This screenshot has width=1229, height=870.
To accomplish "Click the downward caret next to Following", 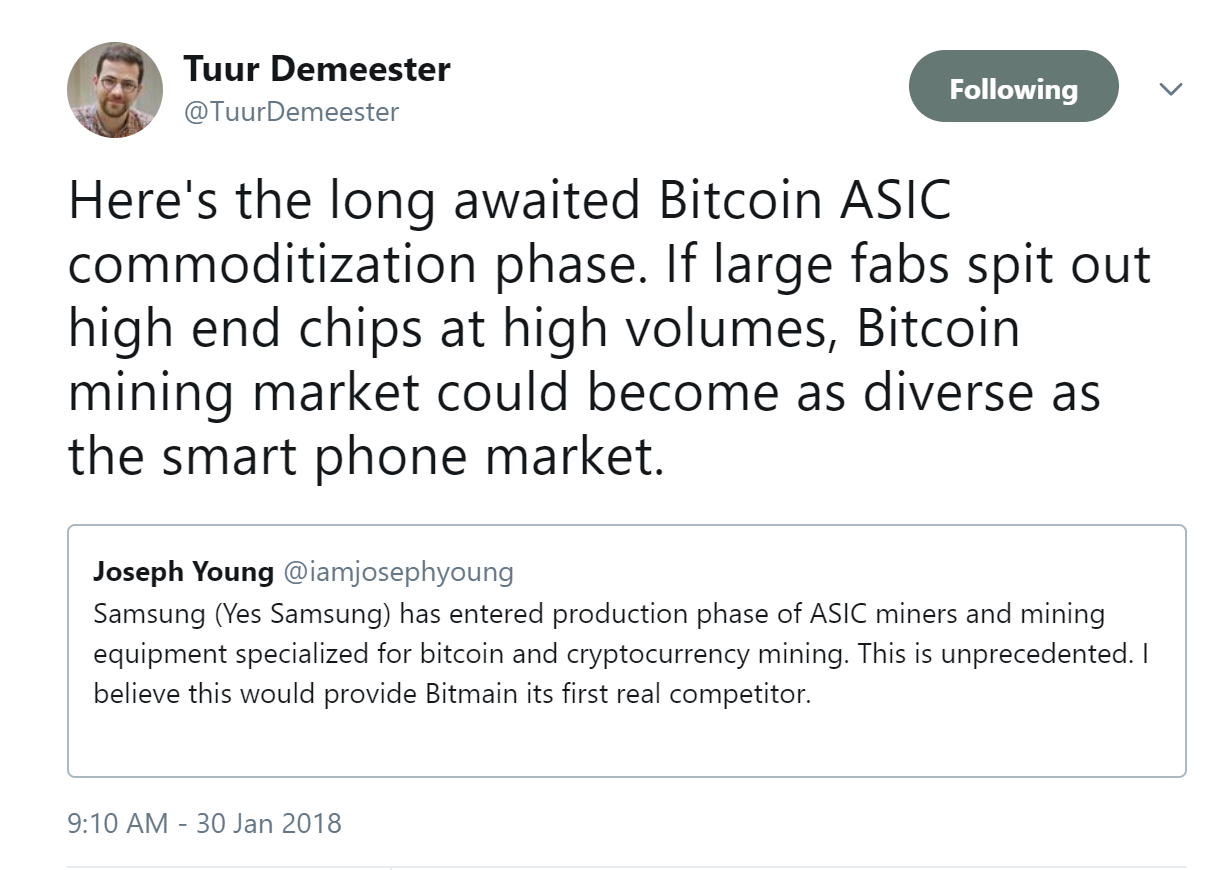I will pos(1170,88).
